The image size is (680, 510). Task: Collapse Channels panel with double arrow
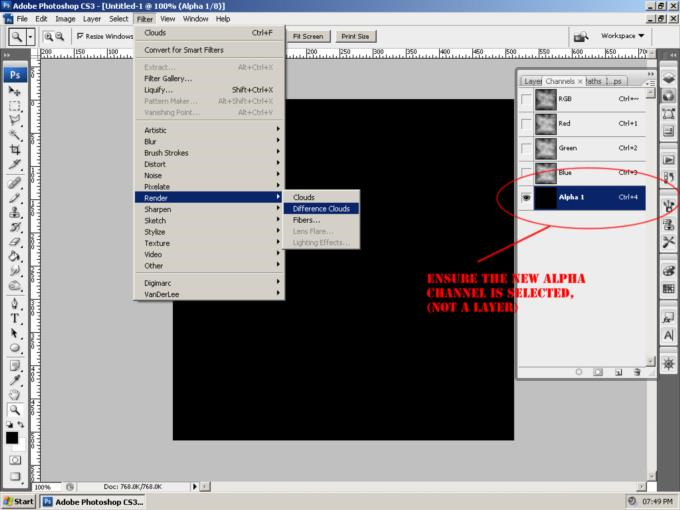point(651,74)
